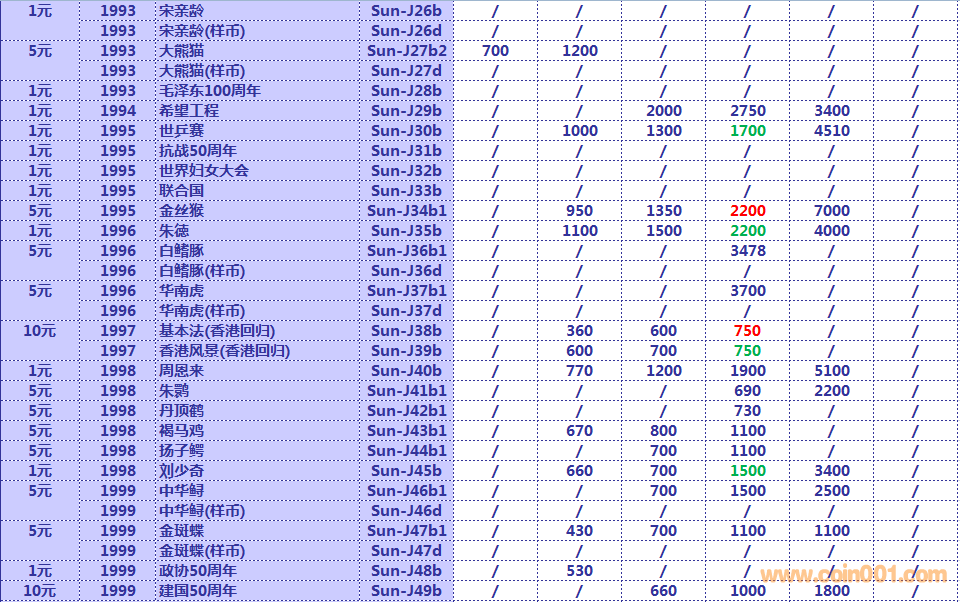
Task: Open the coin001.com watermark link
Action: [x=853, y=575]
